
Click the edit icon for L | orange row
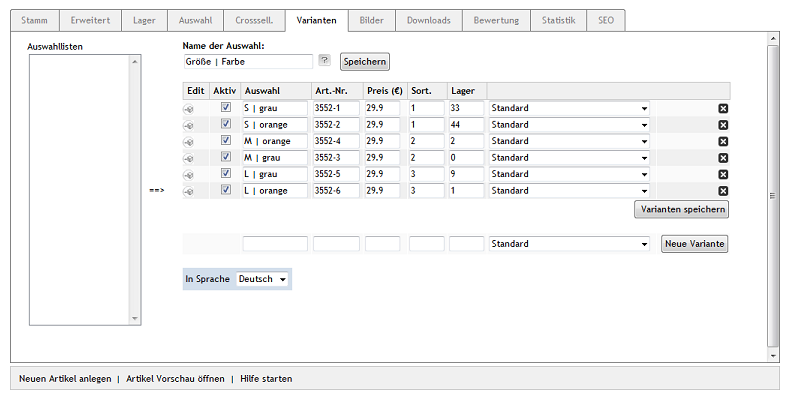[x=188, y=191]
